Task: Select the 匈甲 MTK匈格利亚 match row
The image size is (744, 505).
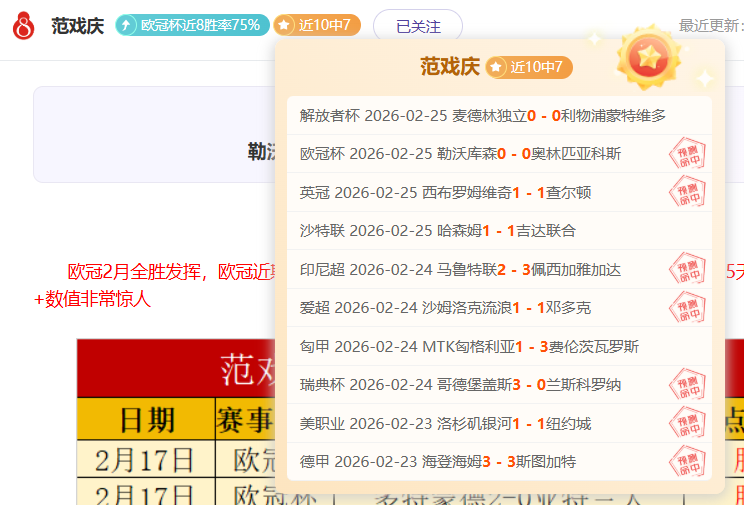Action: click(x=469, y=346)
